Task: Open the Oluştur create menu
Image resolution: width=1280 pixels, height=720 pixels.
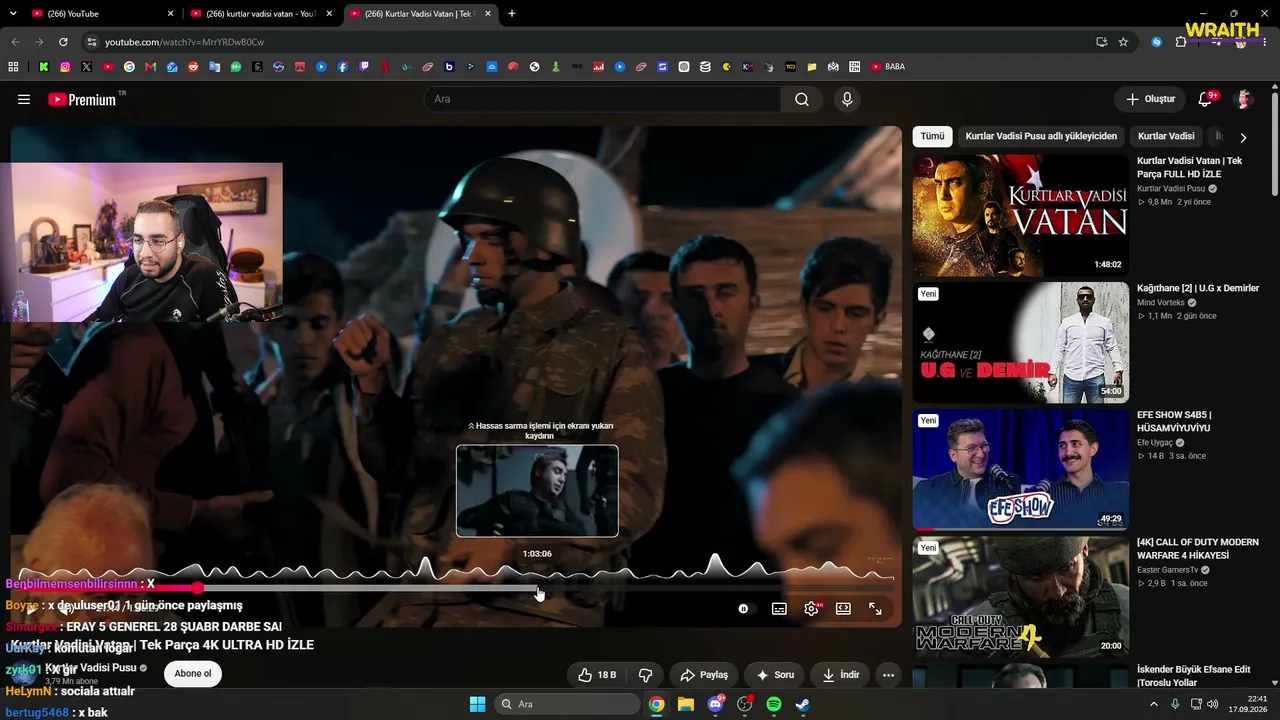Action: pyautogui.click(x=1150, y=99)
